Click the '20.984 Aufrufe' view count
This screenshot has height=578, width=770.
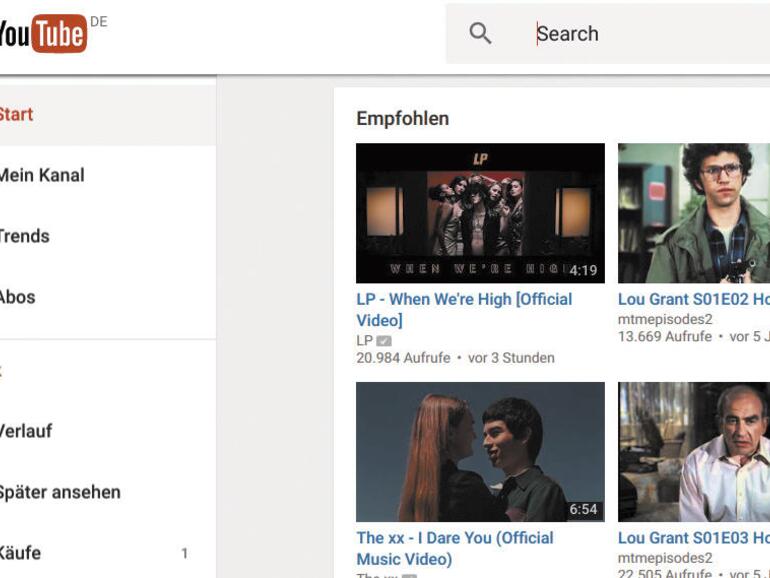403,358
